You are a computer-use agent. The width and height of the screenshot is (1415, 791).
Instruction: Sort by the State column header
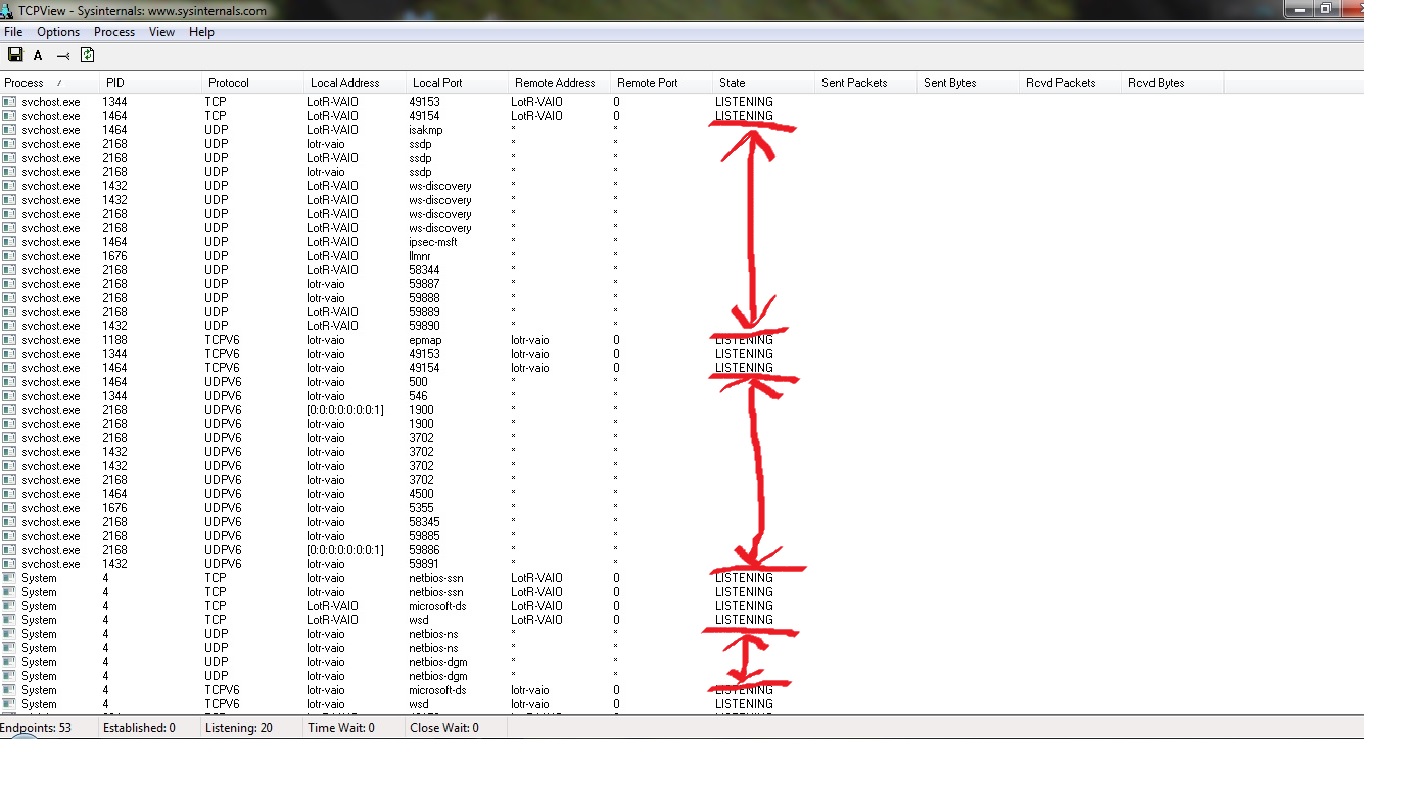coord(732,83)
